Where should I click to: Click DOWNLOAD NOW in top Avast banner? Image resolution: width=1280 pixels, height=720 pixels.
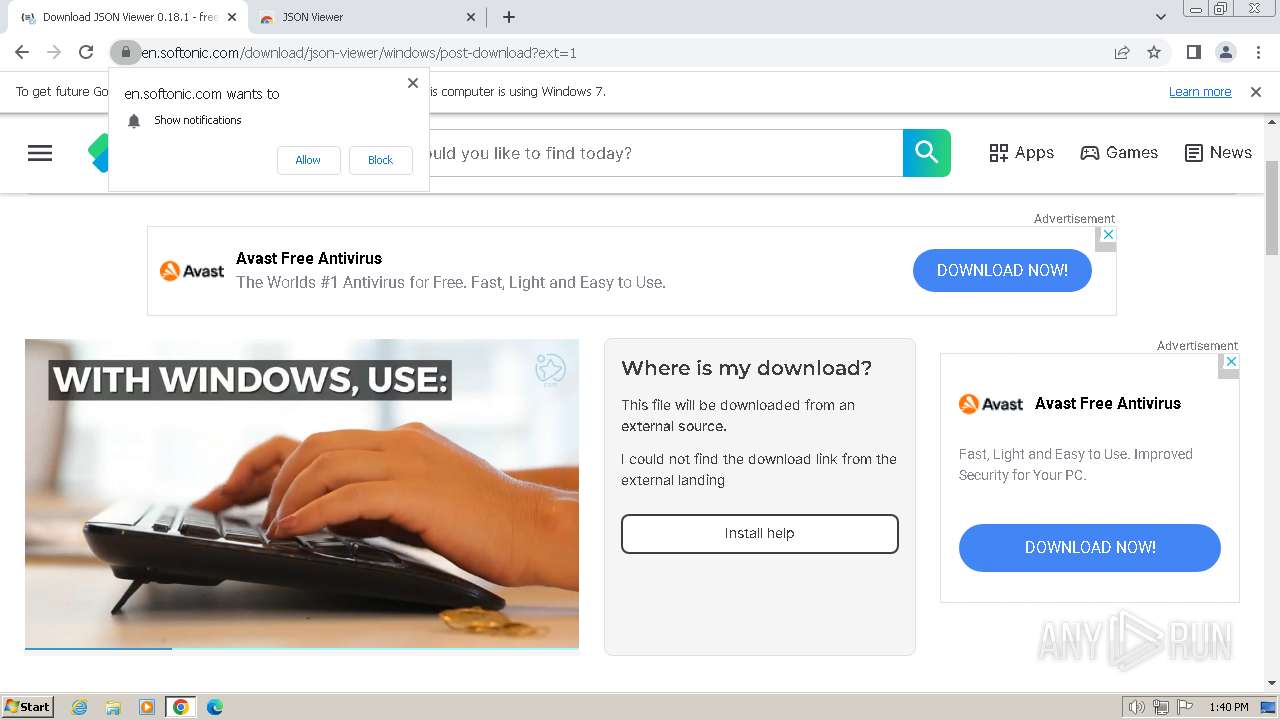1002,271
